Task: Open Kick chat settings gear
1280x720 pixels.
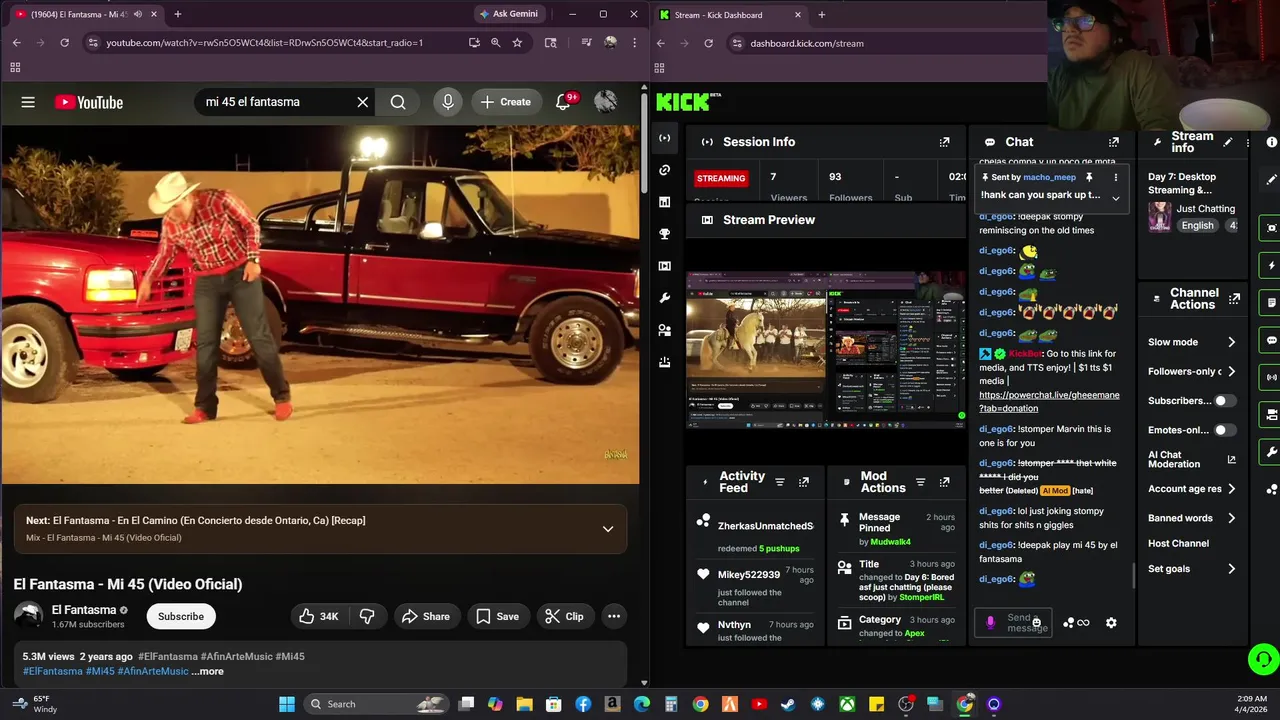Action: coord(1111,623)
